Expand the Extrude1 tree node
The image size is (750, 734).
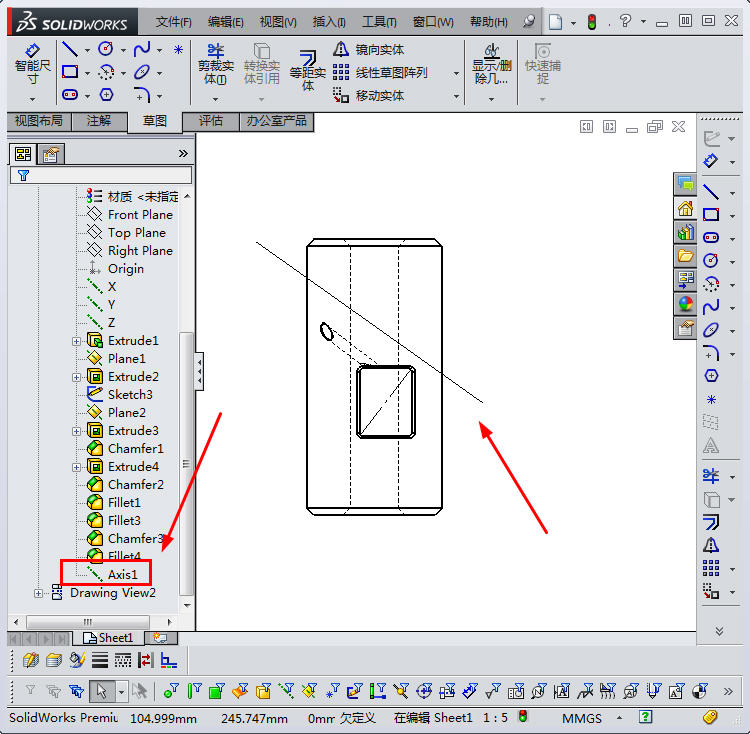(x=77, y=341)
